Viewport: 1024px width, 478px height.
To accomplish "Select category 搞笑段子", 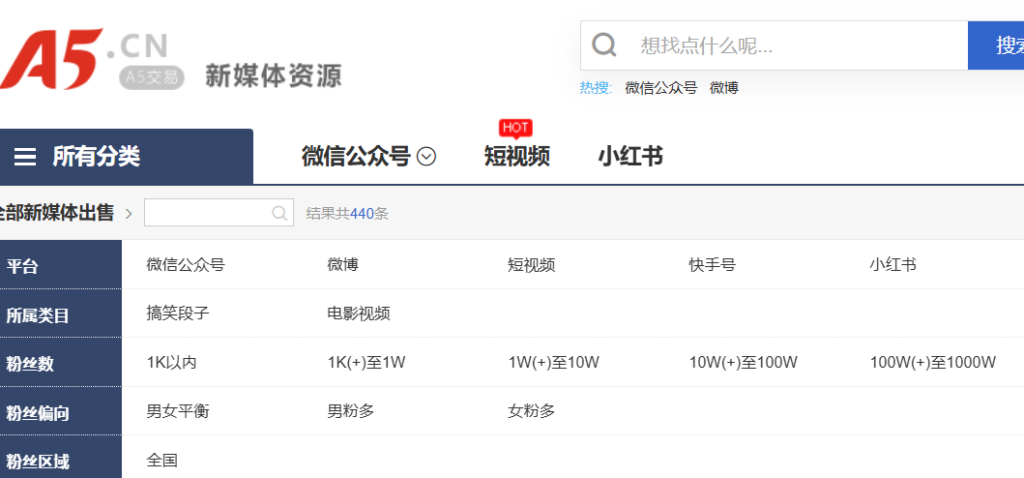I will pos(178,313).
